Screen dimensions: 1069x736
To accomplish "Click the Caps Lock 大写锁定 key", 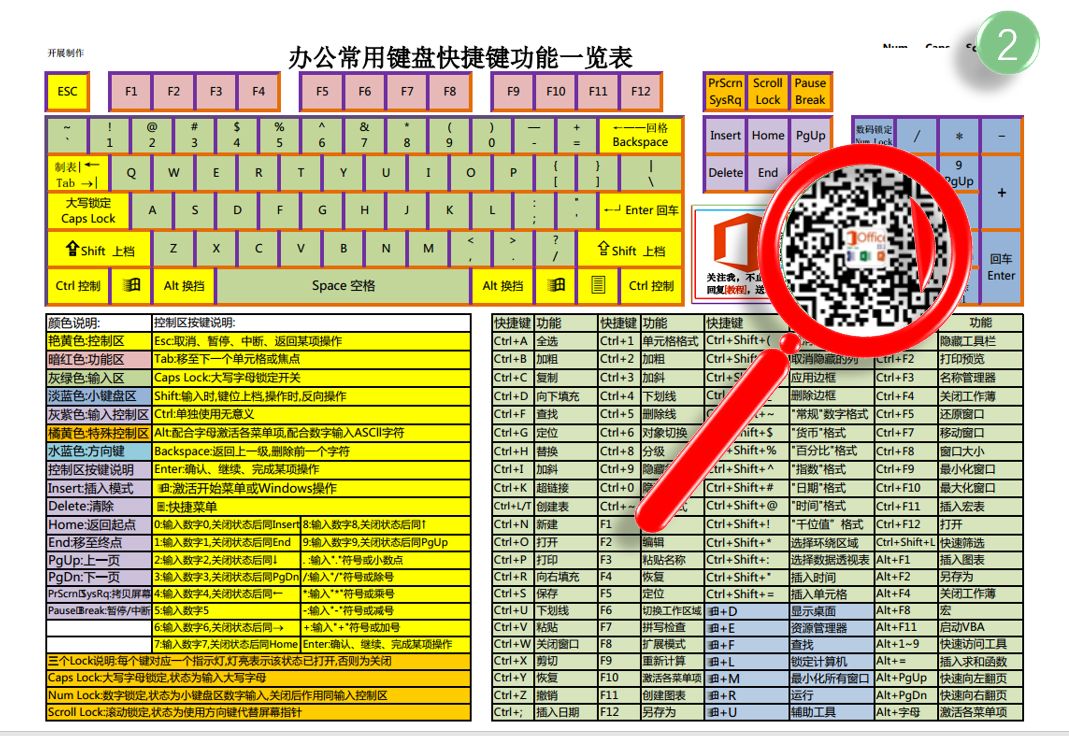I will click(88, 211).
